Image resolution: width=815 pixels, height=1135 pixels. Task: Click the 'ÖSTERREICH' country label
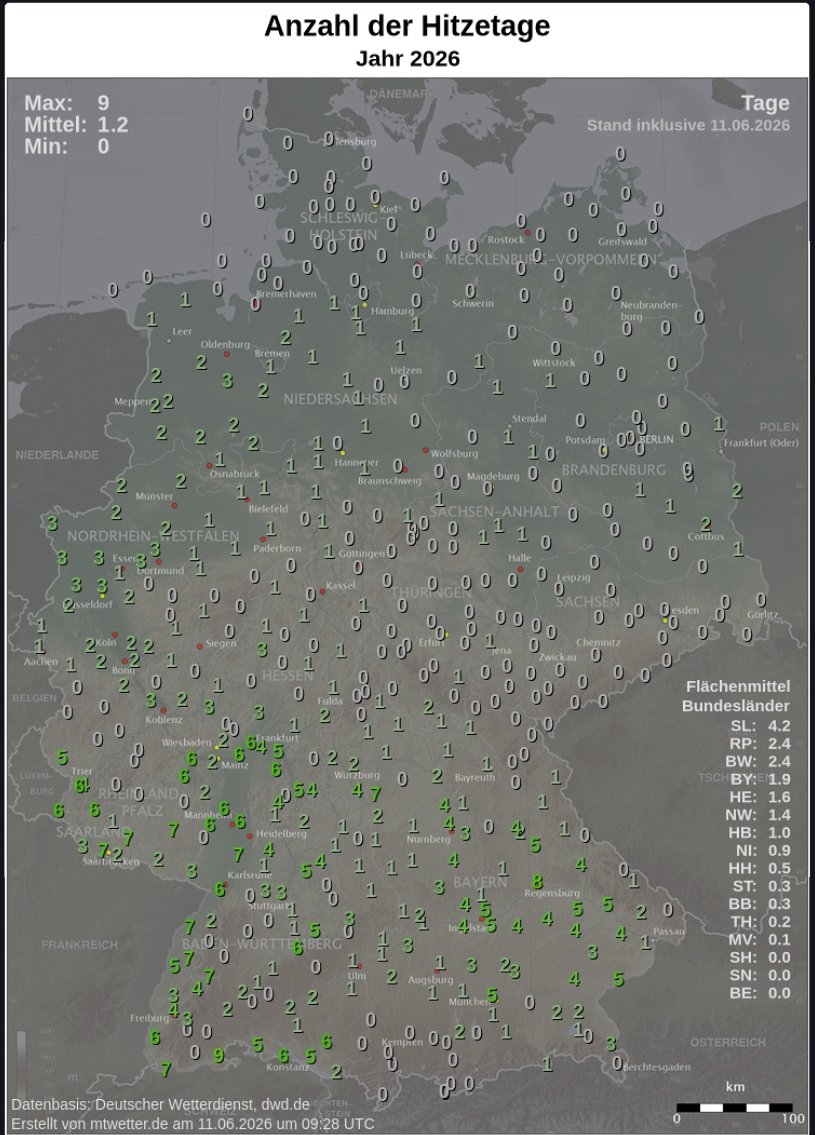(727, 1042)
